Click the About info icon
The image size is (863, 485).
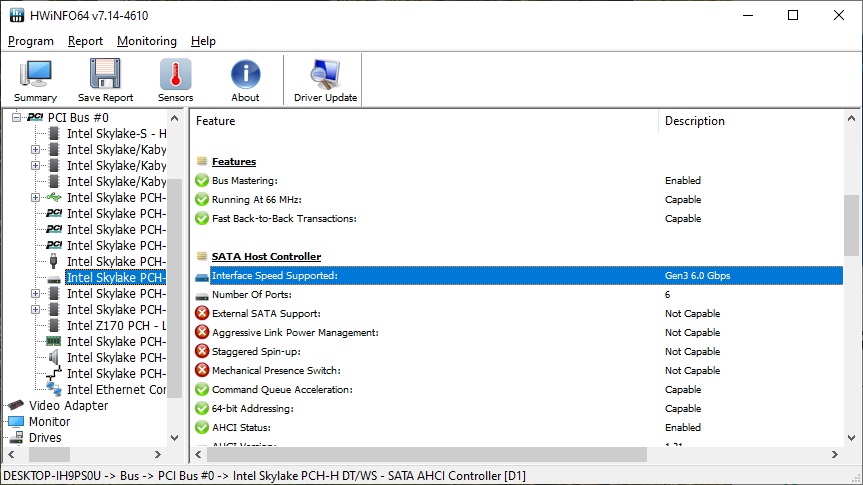coord(245,81)
